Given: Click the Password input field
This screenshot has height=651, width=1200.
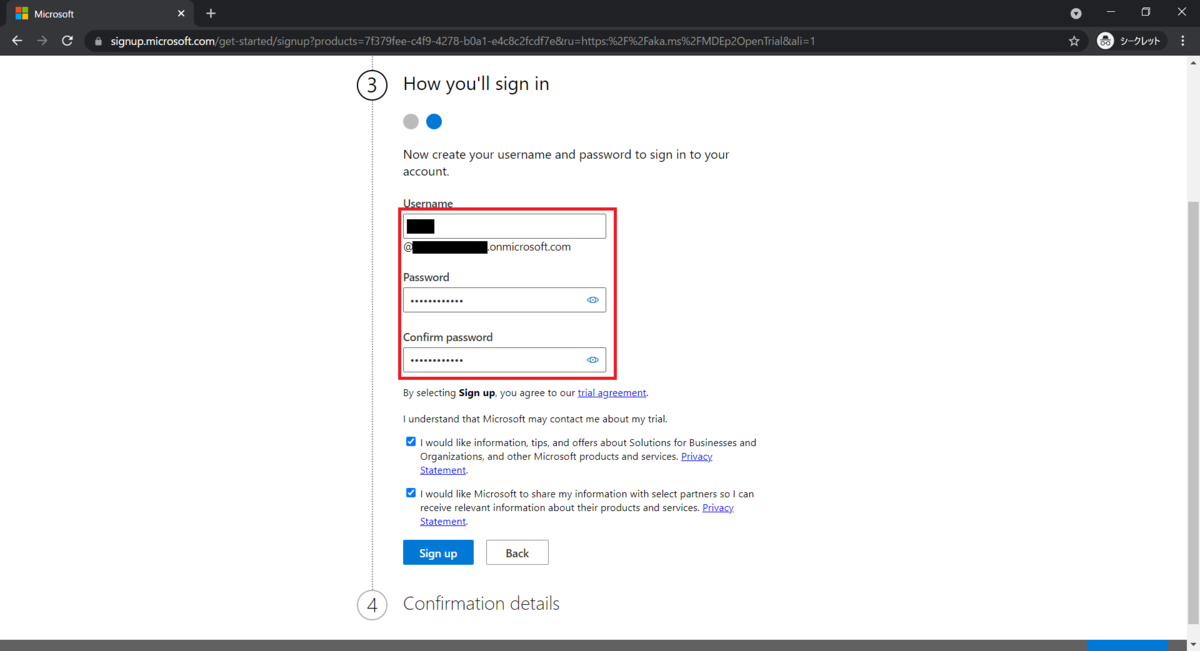Looking at the screenshot, I should [x=504, y=300].
